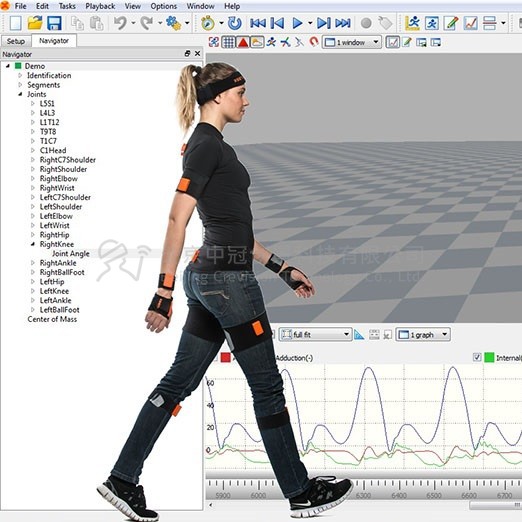Open the 'full fit' dropdown
This screenshot has height=522, width=522.
tap(315, 334)
